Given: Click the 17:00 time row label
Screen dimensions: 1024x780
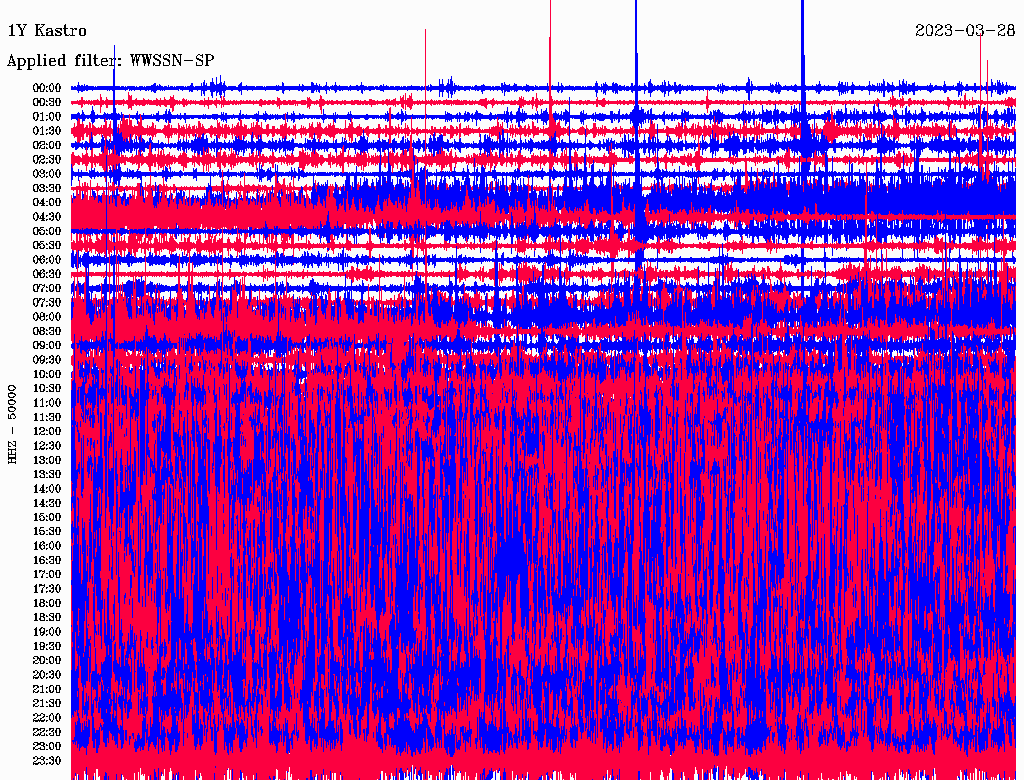Looking at the screenshot, I should 48,575.
